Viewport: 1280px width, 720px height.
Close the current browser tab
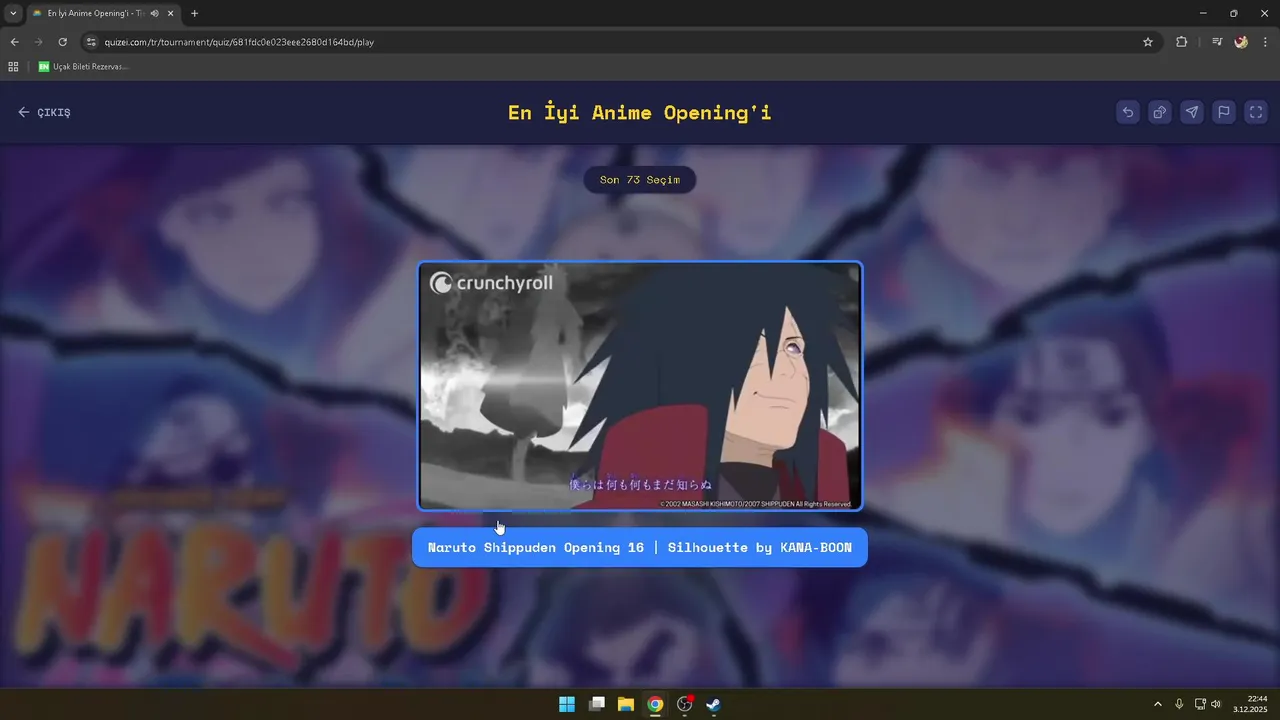pyautogui.click(x=171, y=13)
